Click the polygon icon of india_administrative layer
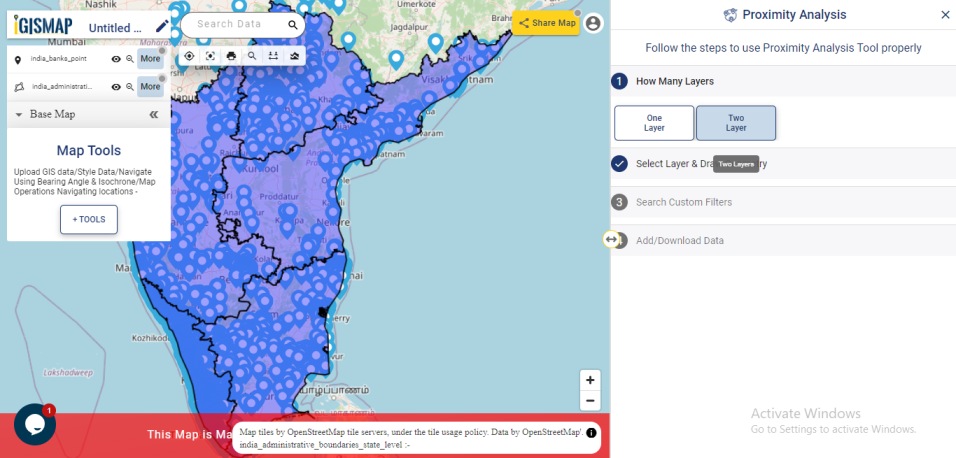Screen dimensions: 956x458 pyautogui.click(x=19, y=87)
